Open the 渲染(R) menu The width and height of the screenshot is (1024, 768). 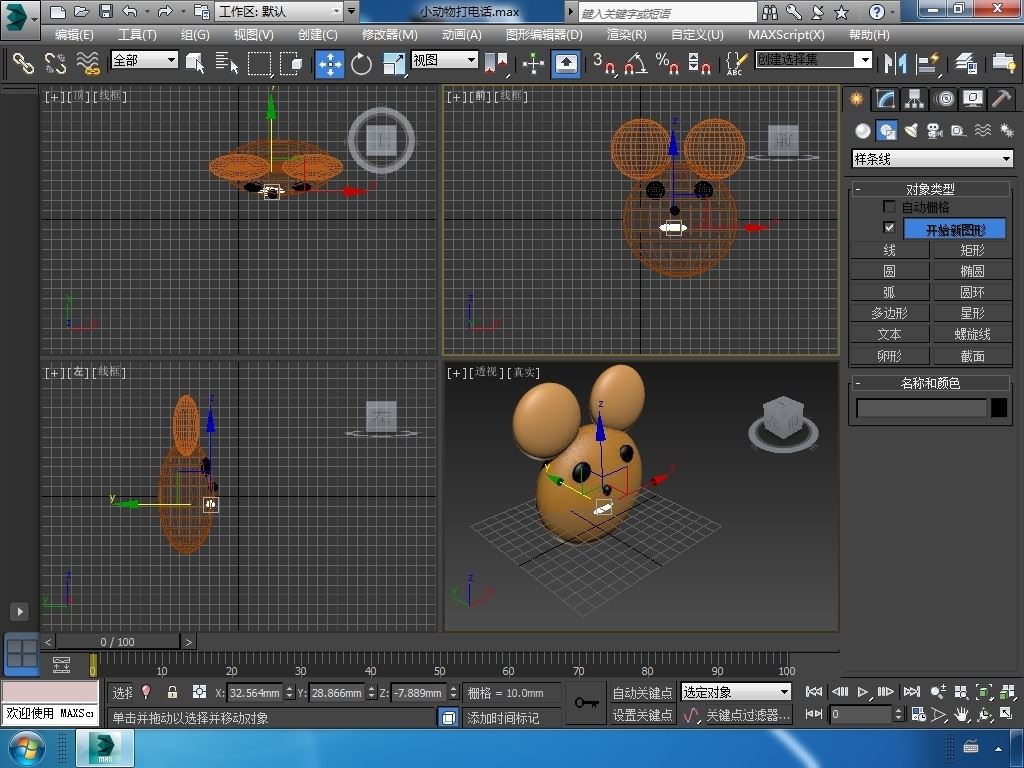coord(626,35)
